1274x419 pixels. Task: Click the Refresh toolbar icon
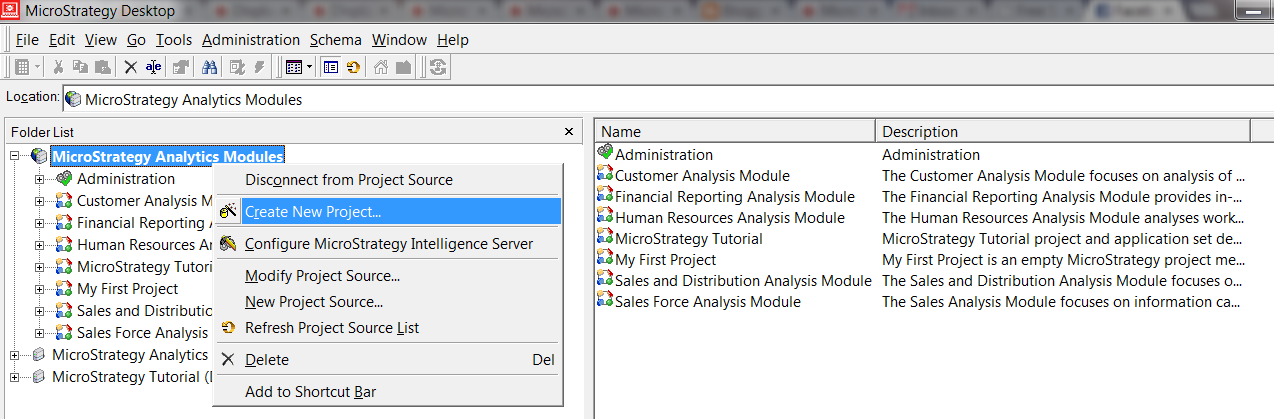353,67
